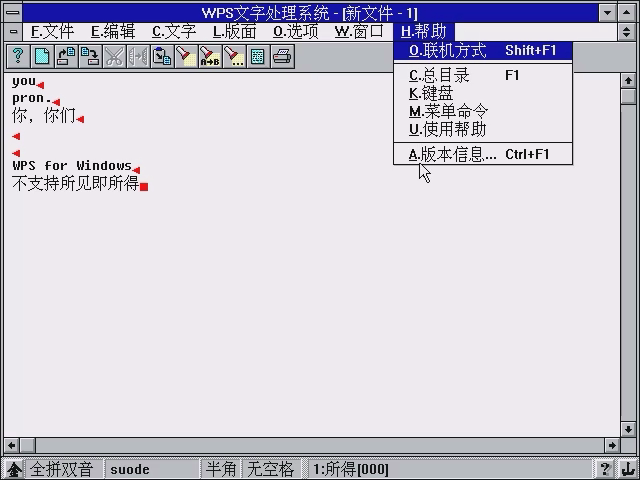
Task: Choose U.使用帮助 help entry
Action: [483, 129]
